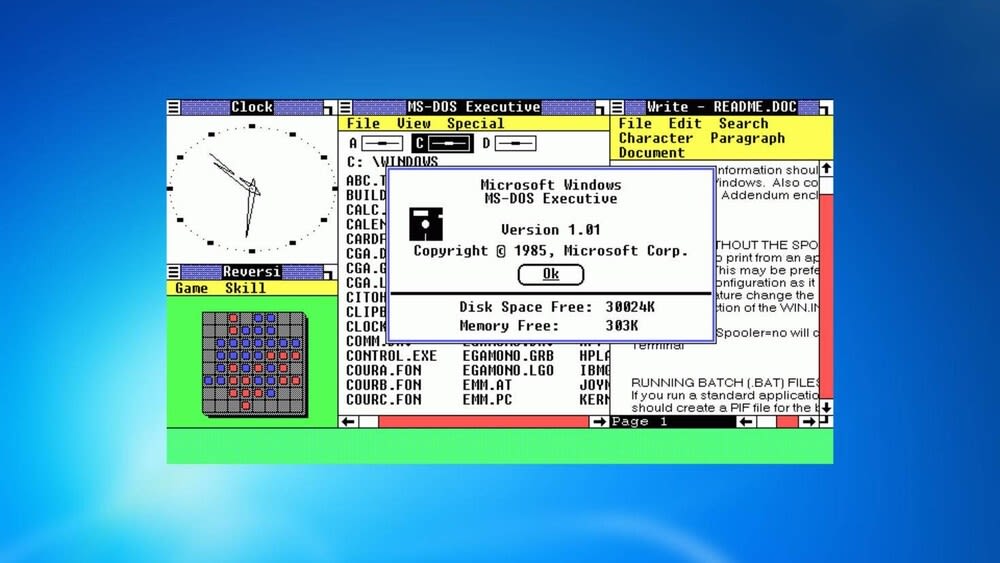
Task: Select drive C icon in MS-DOS Executive
Action: pyautogui.click(x=449, y=143)
